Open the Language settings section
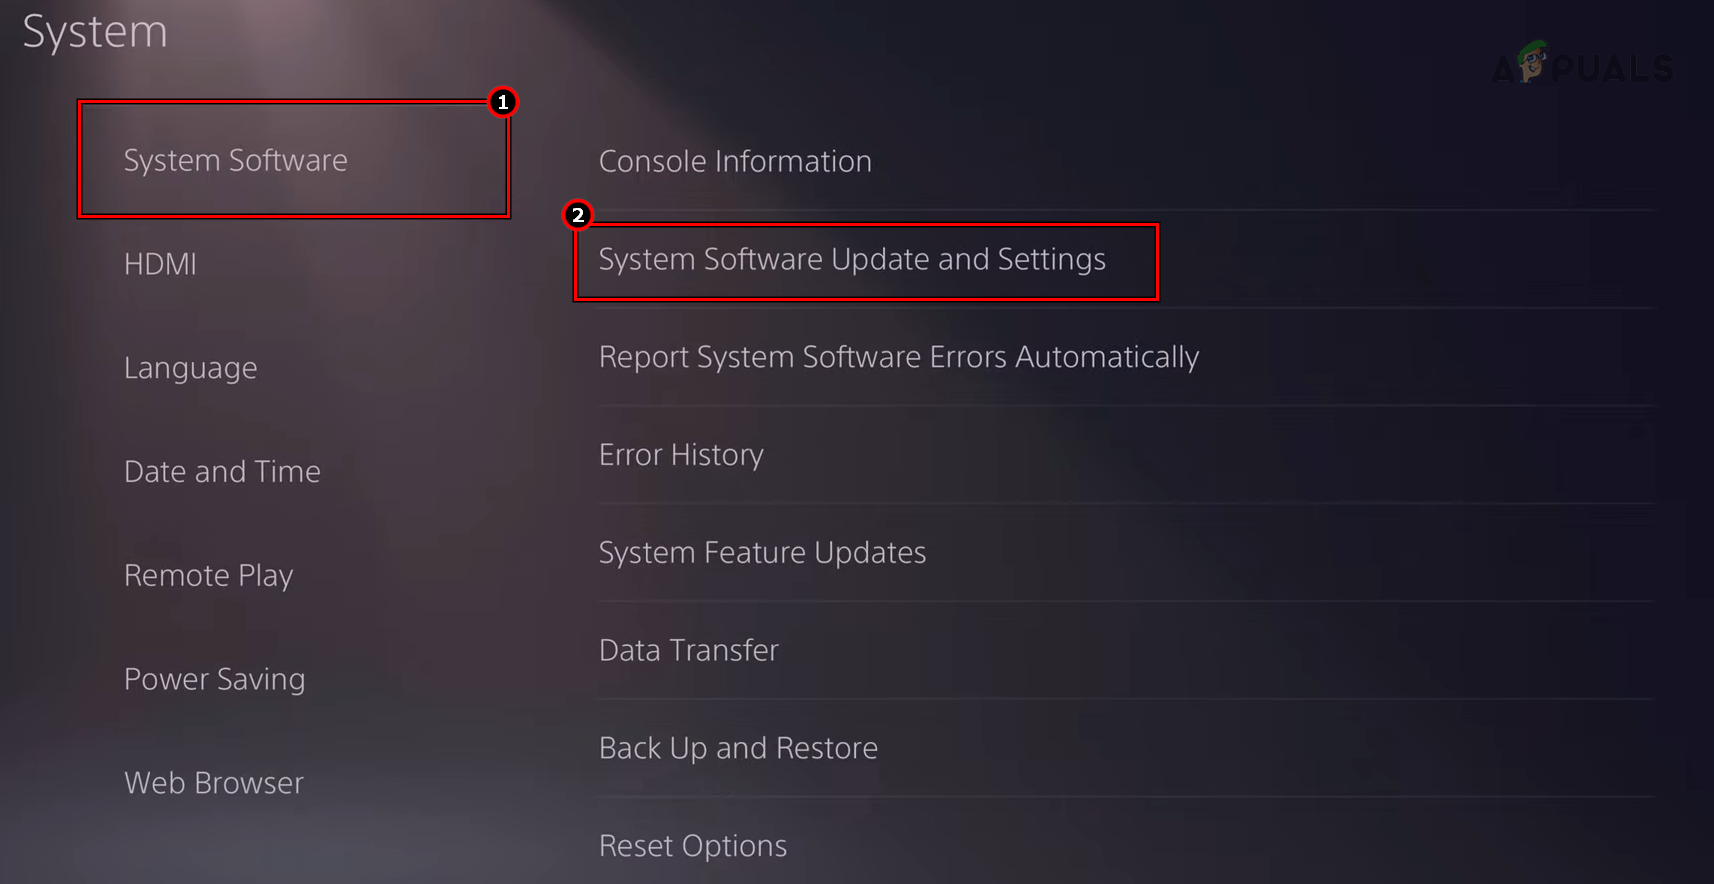 [x=190, y=368]
